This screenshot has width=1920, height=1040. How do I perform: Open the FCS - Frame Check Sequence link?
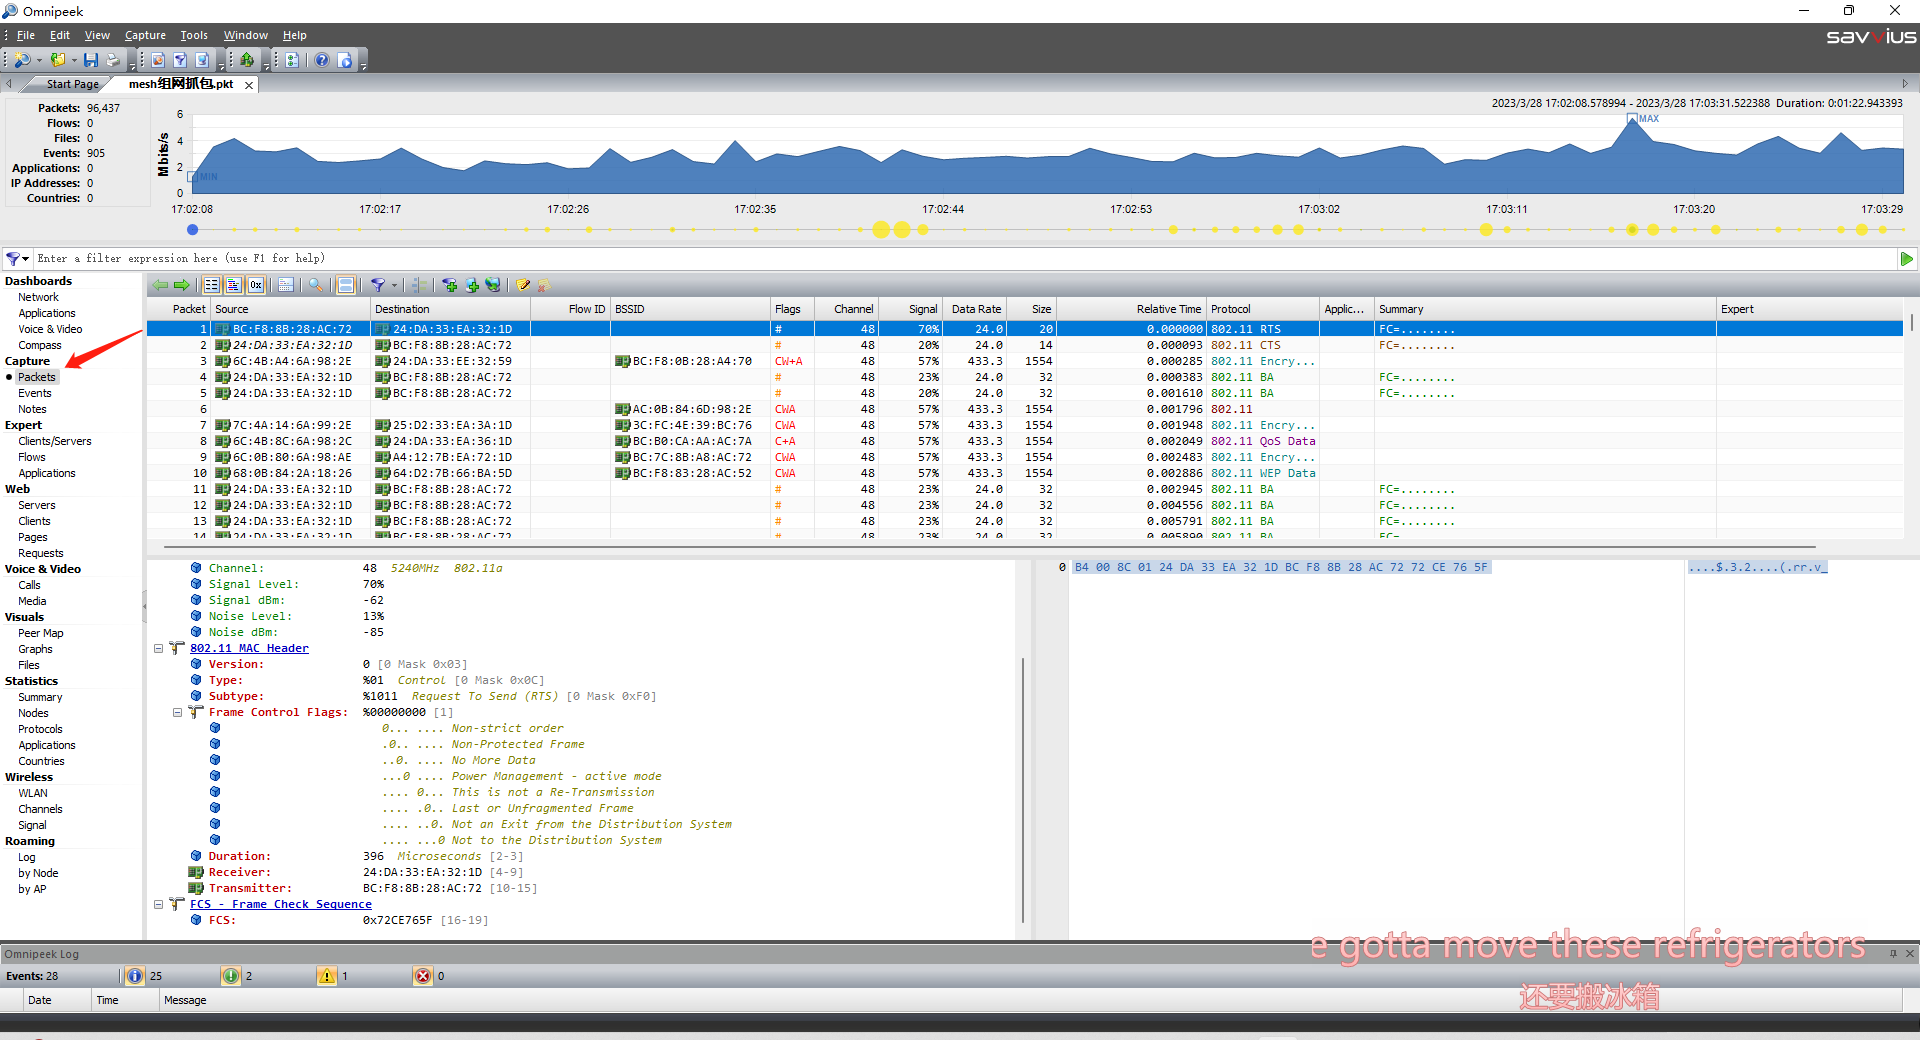click(x=281, y=904)
